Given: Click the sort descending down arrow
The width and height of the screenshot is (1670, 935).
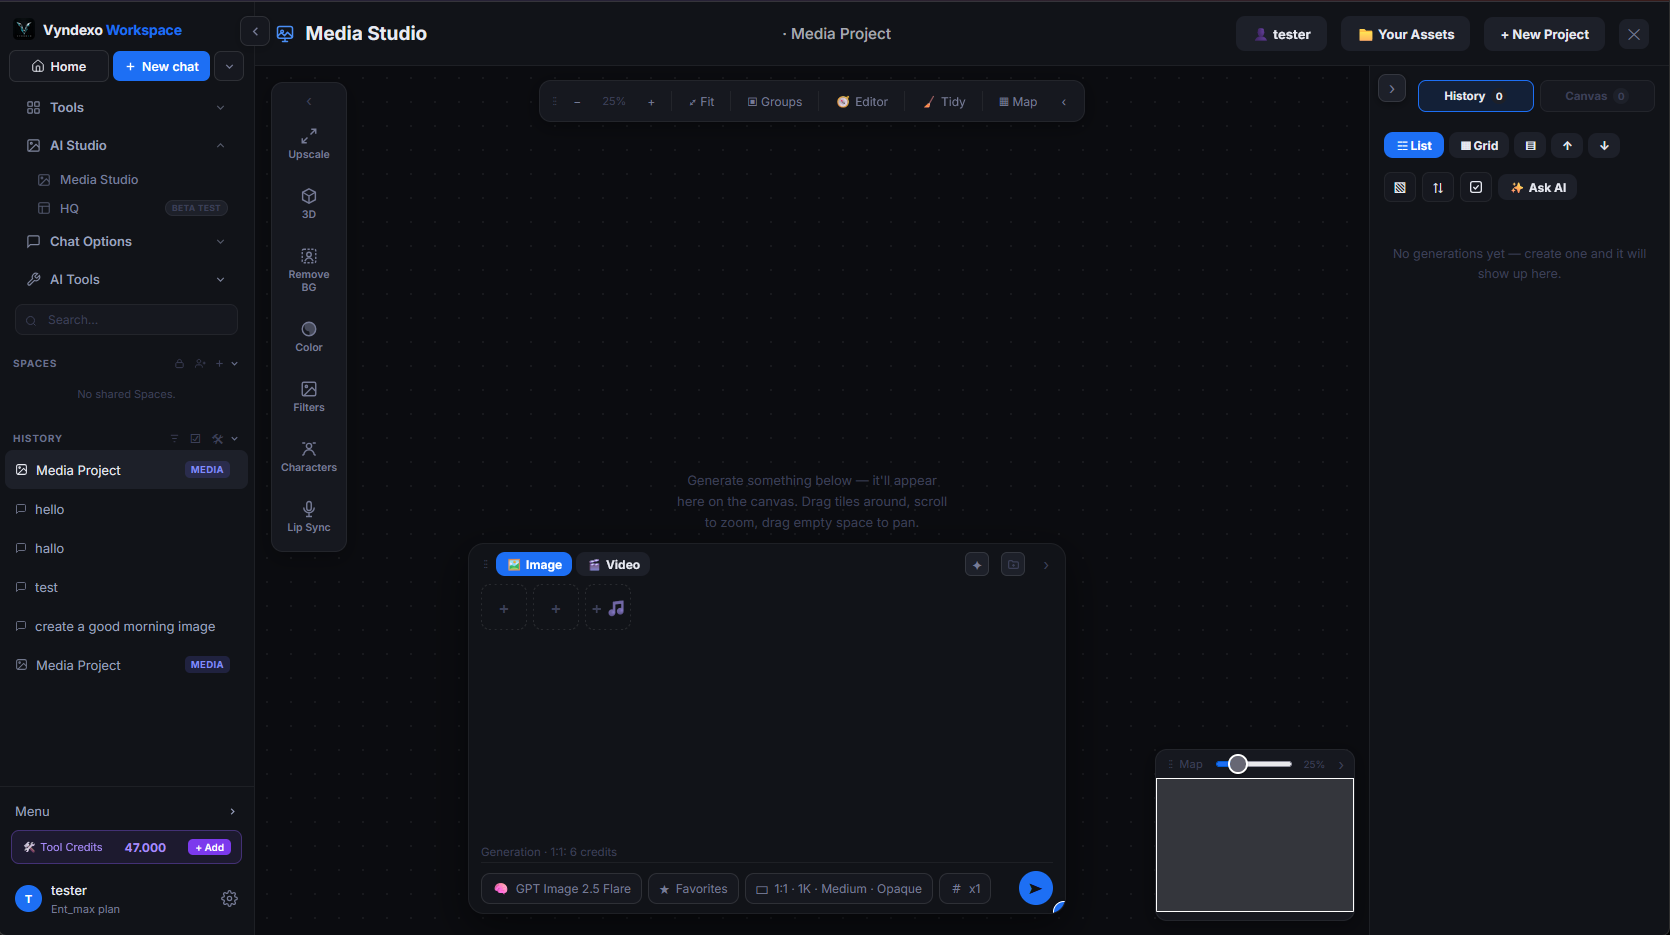Looking at the screenshot, I should point(1604,146).
